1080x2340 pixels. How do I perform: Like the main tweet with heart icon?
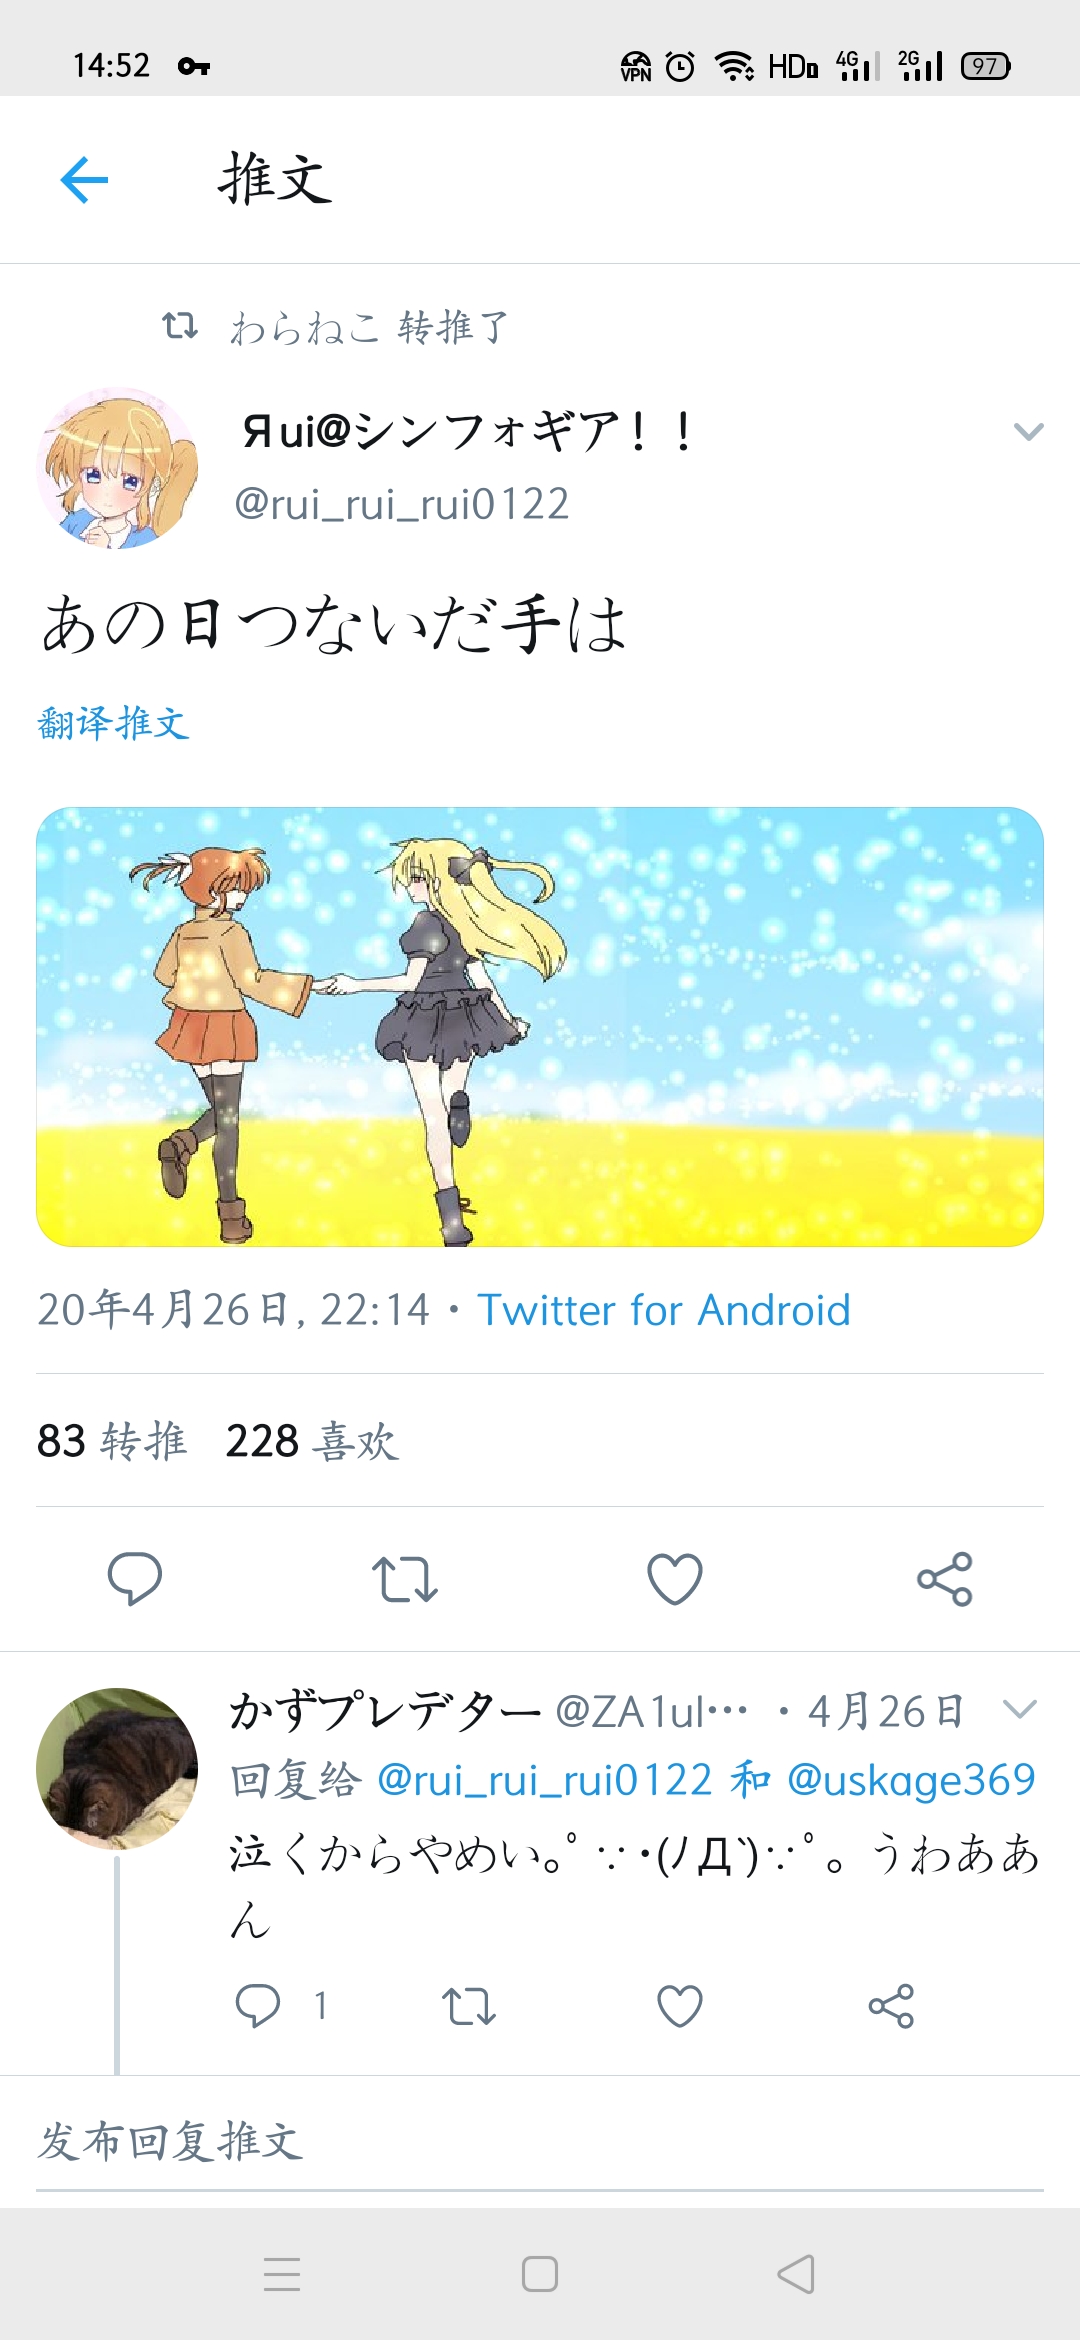click(x=675, y=1579)
